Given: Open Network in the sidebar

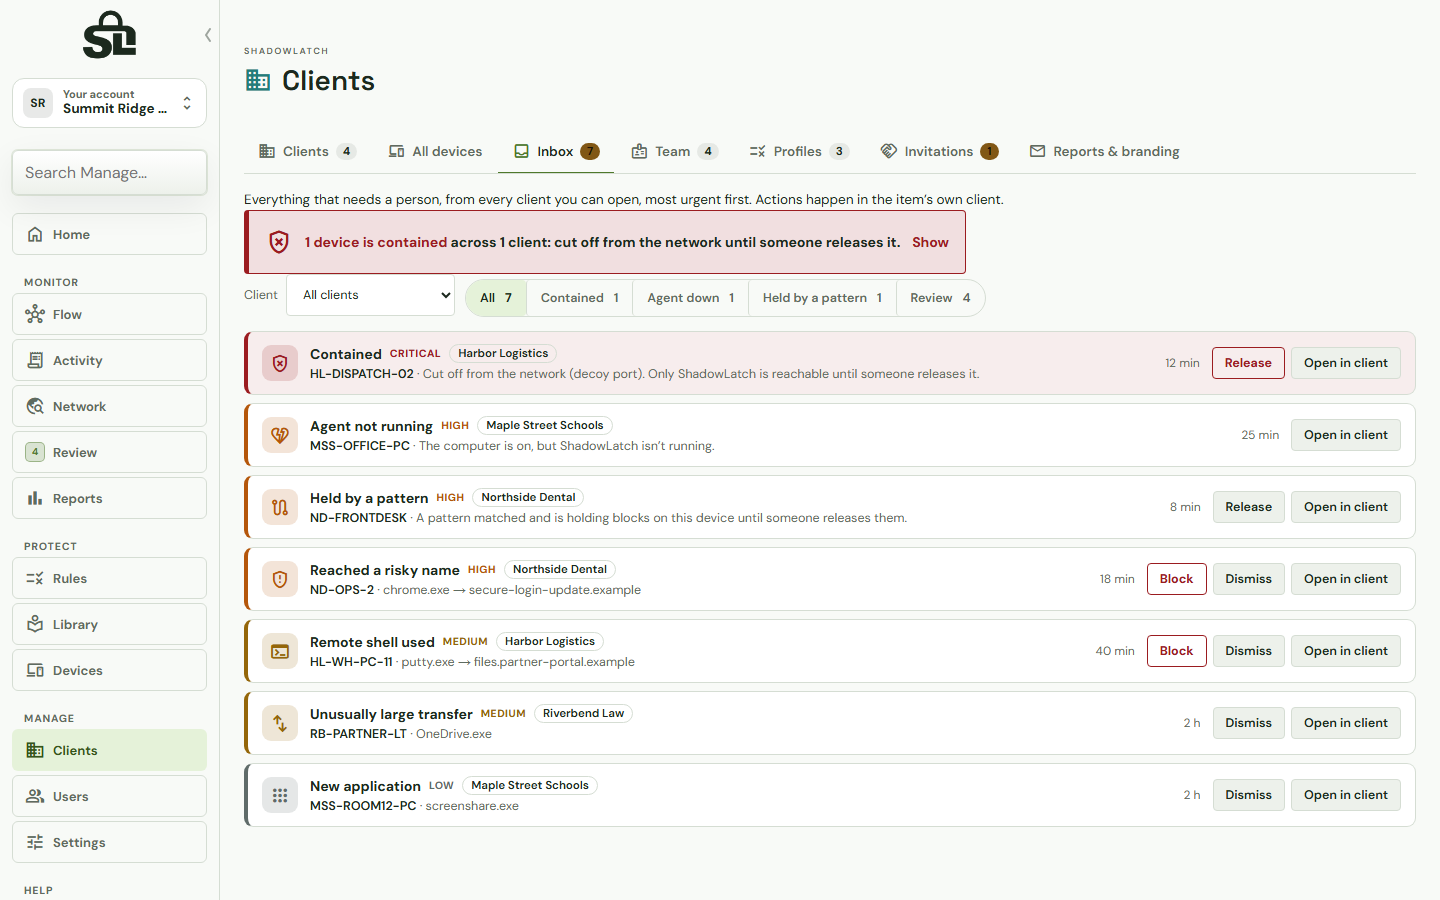Looking at the screenshot, I should 109,406.
